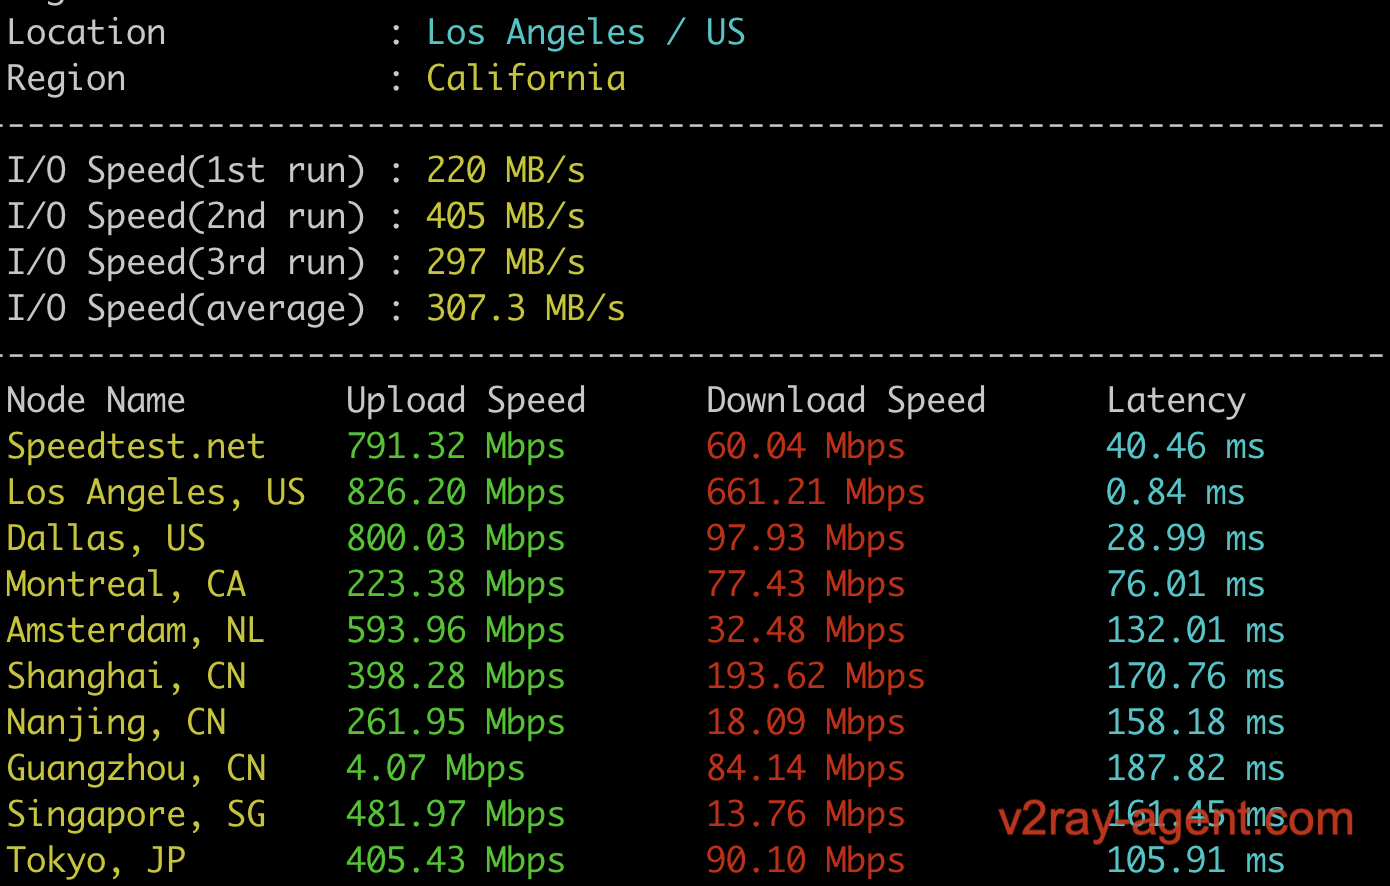The width and height of the screenshot is (1390, 886).
Task: Click the 297 MB/s third run value
Action: [506, 262]
